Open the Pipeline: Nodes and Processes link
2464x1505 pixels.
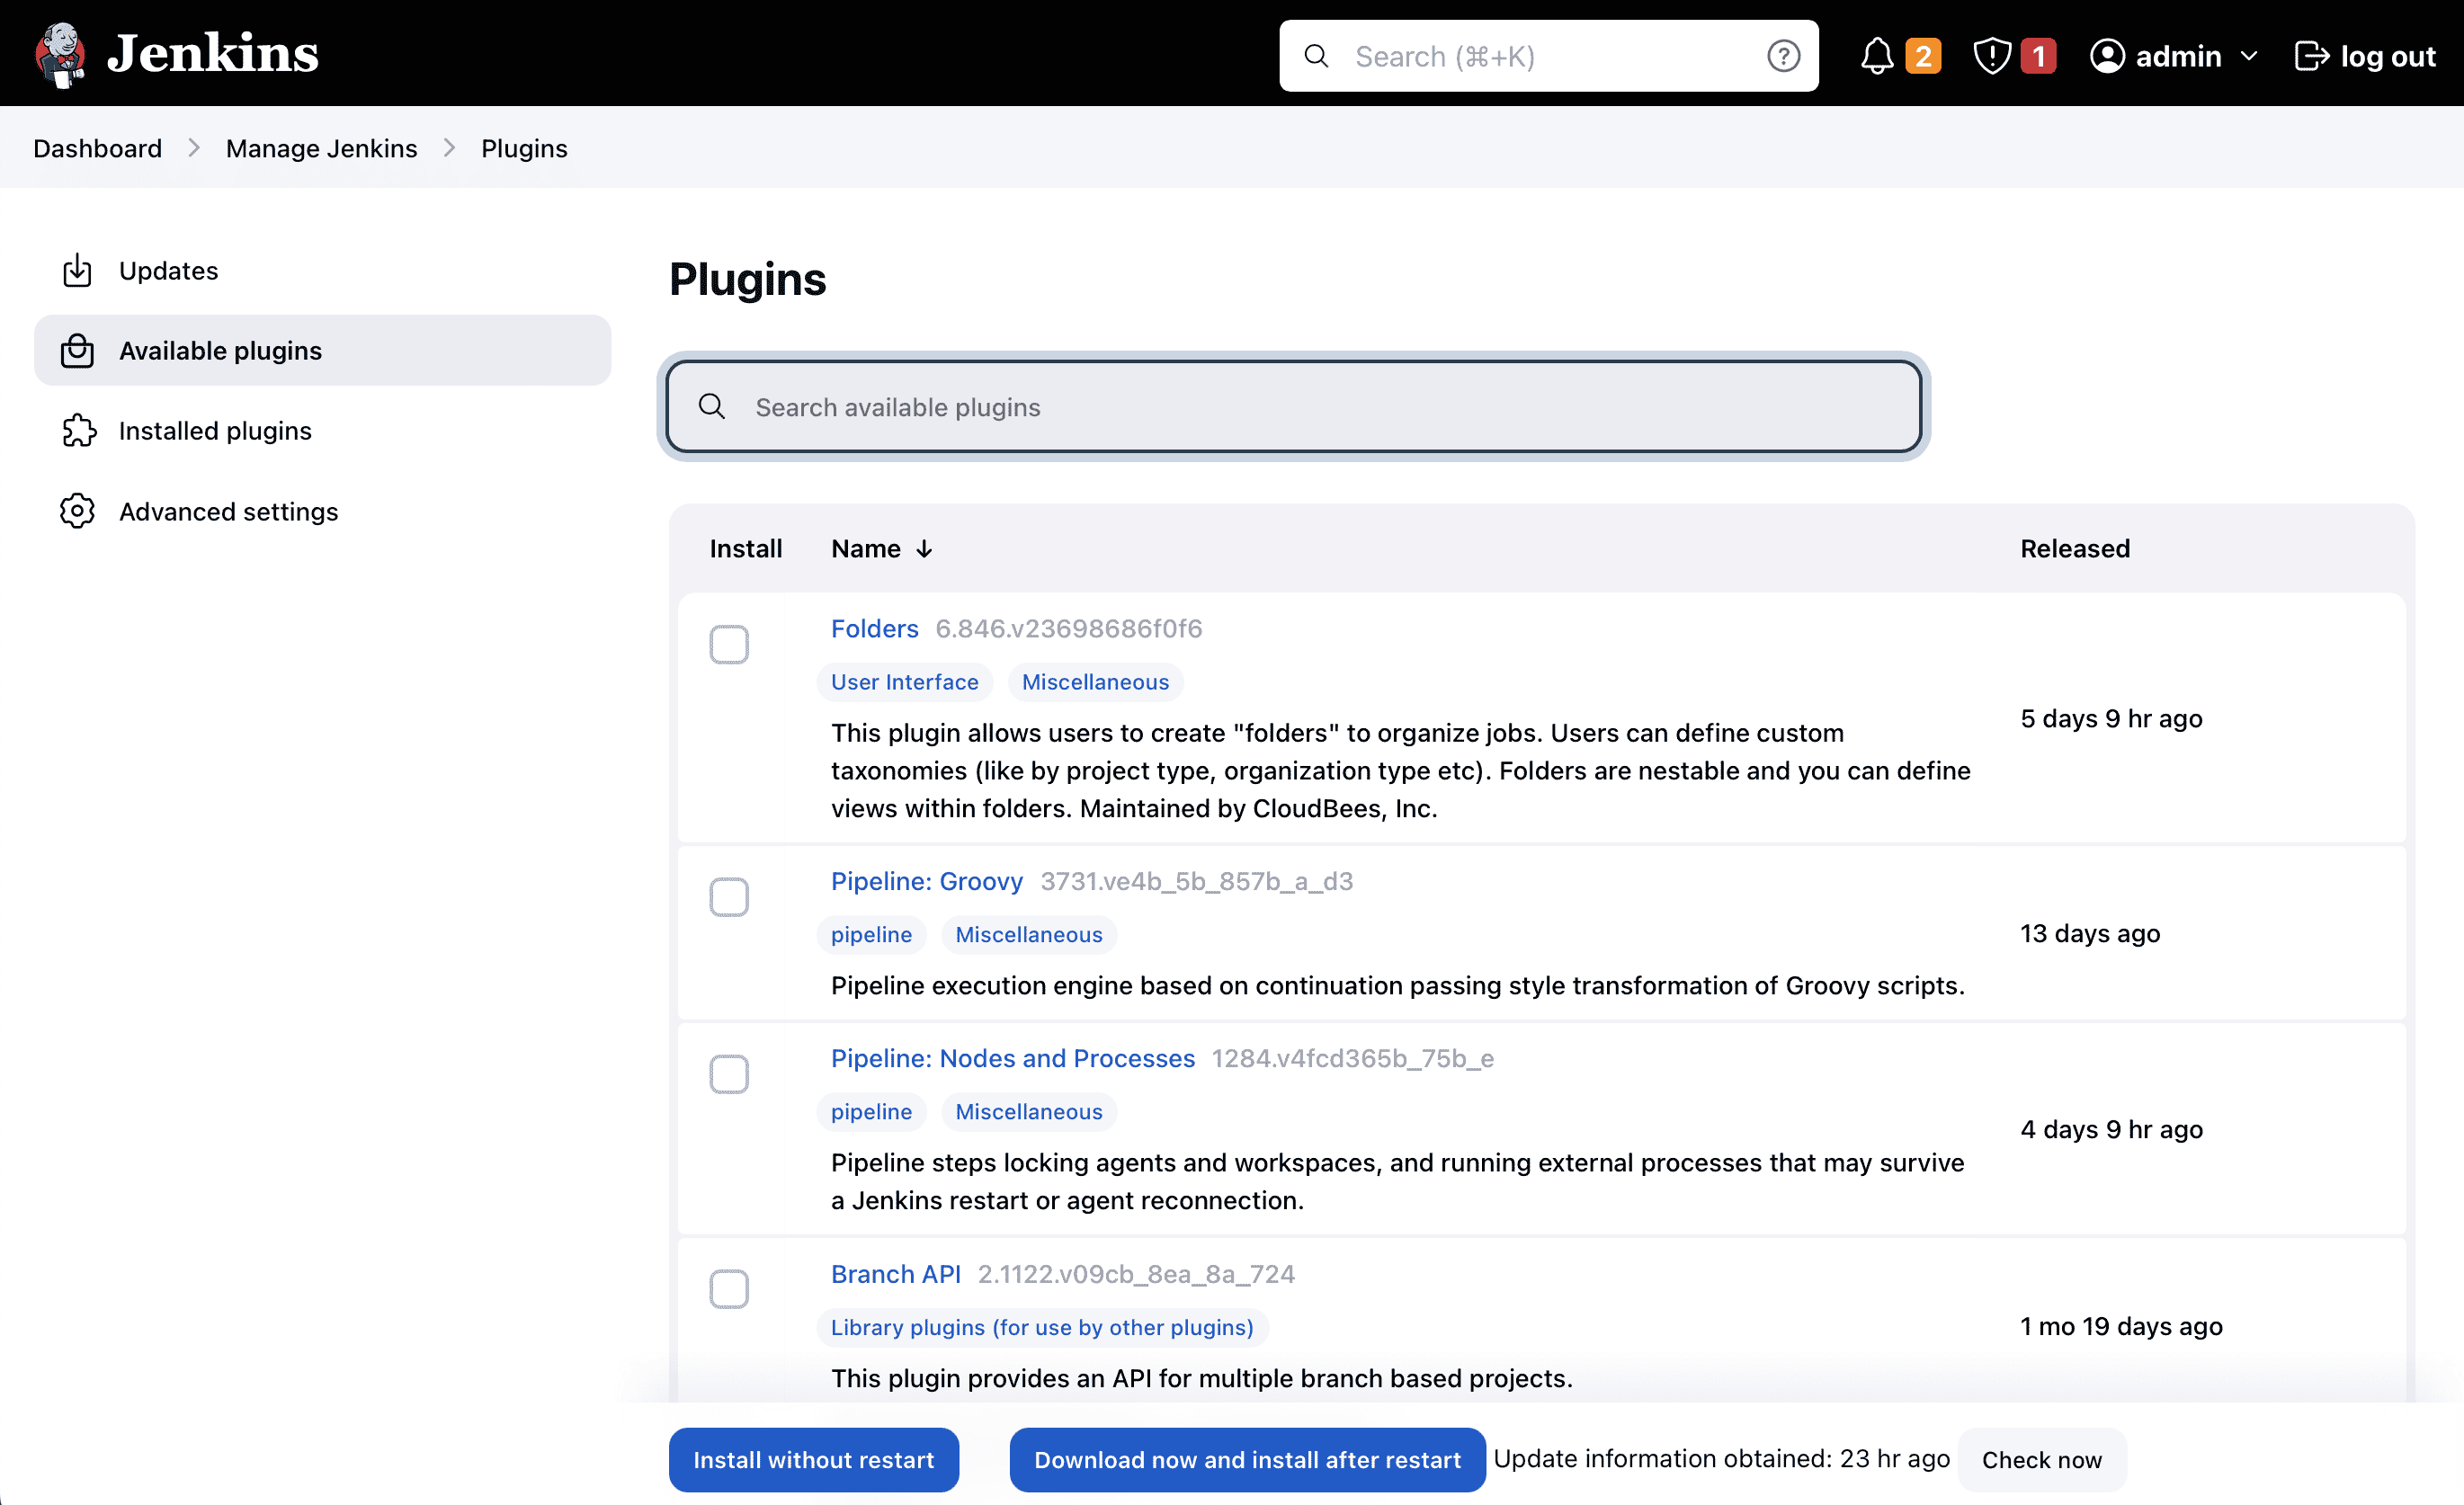coord(1012,1058)
